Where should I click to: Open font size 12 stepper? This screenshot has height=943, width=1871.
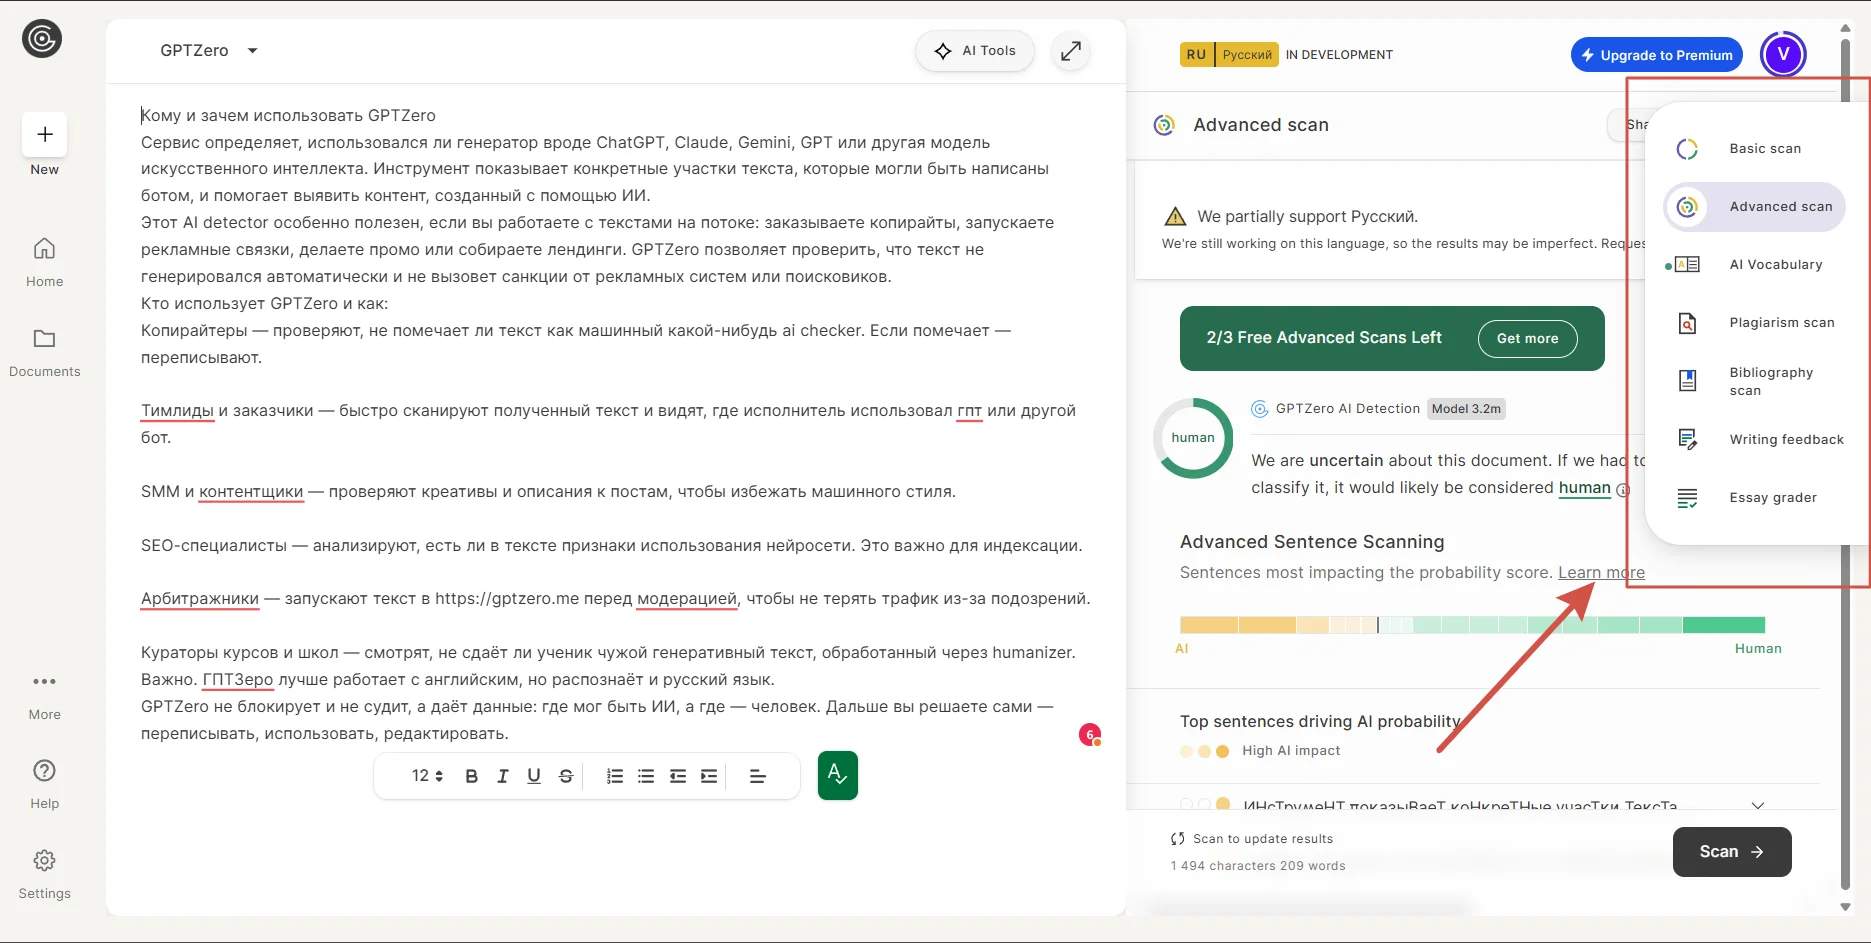coord(427,776)
